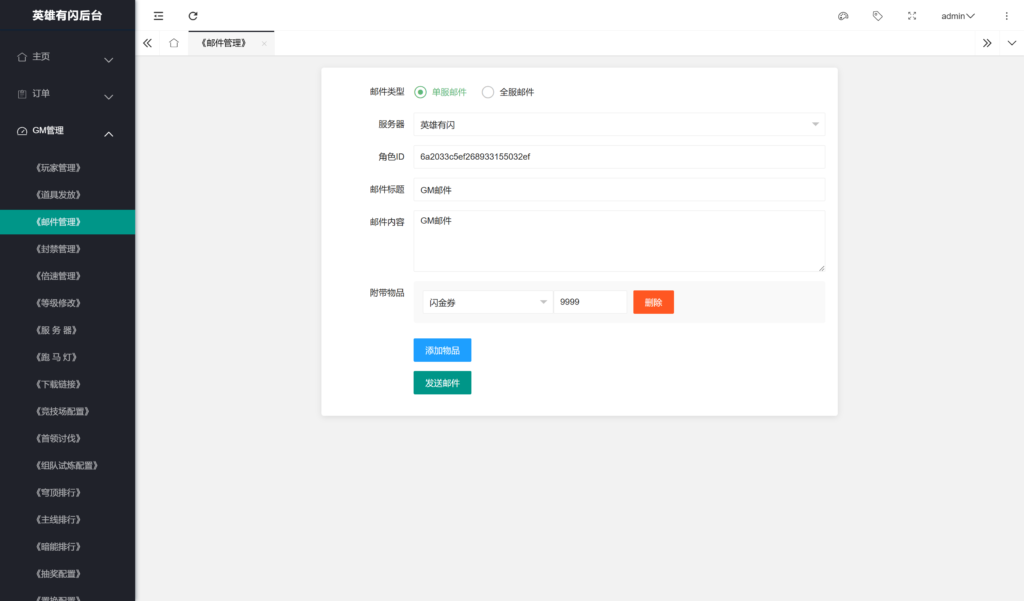Select the 单服邮件 radio button
1024x601 pixels.
(x=421, y=92)
